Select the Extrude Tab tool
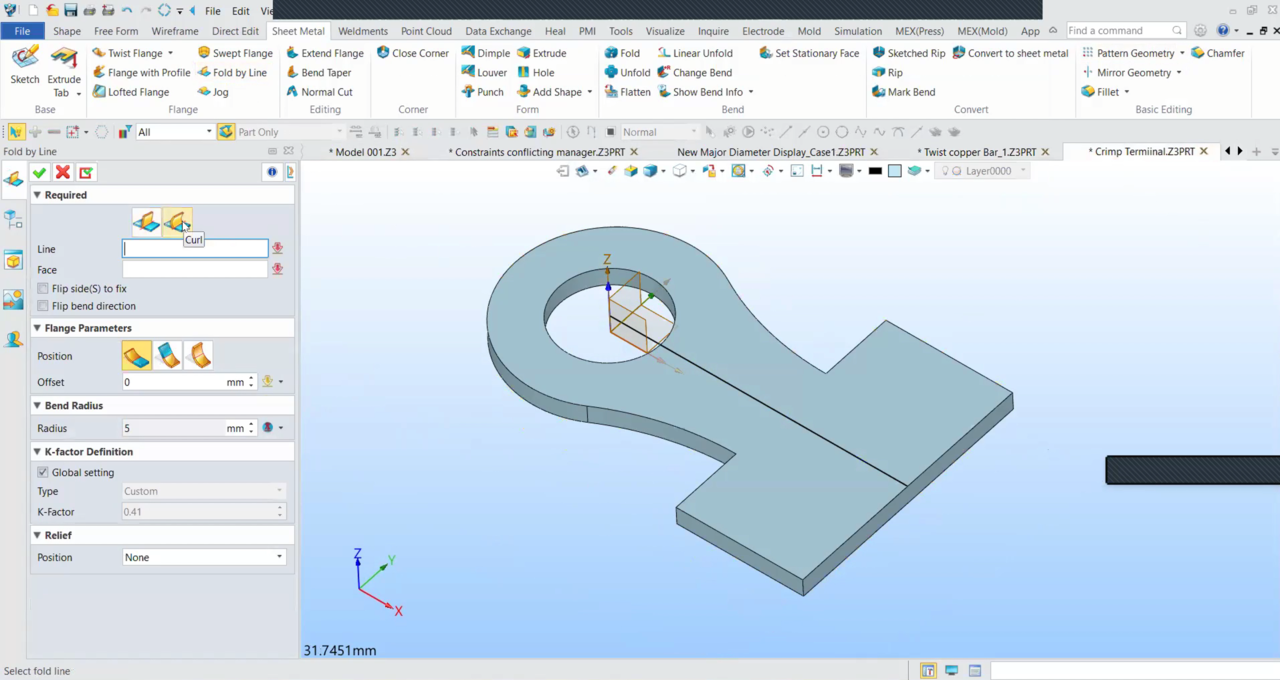This screenshot has height=680, width=1280. (x=64, y=70)
